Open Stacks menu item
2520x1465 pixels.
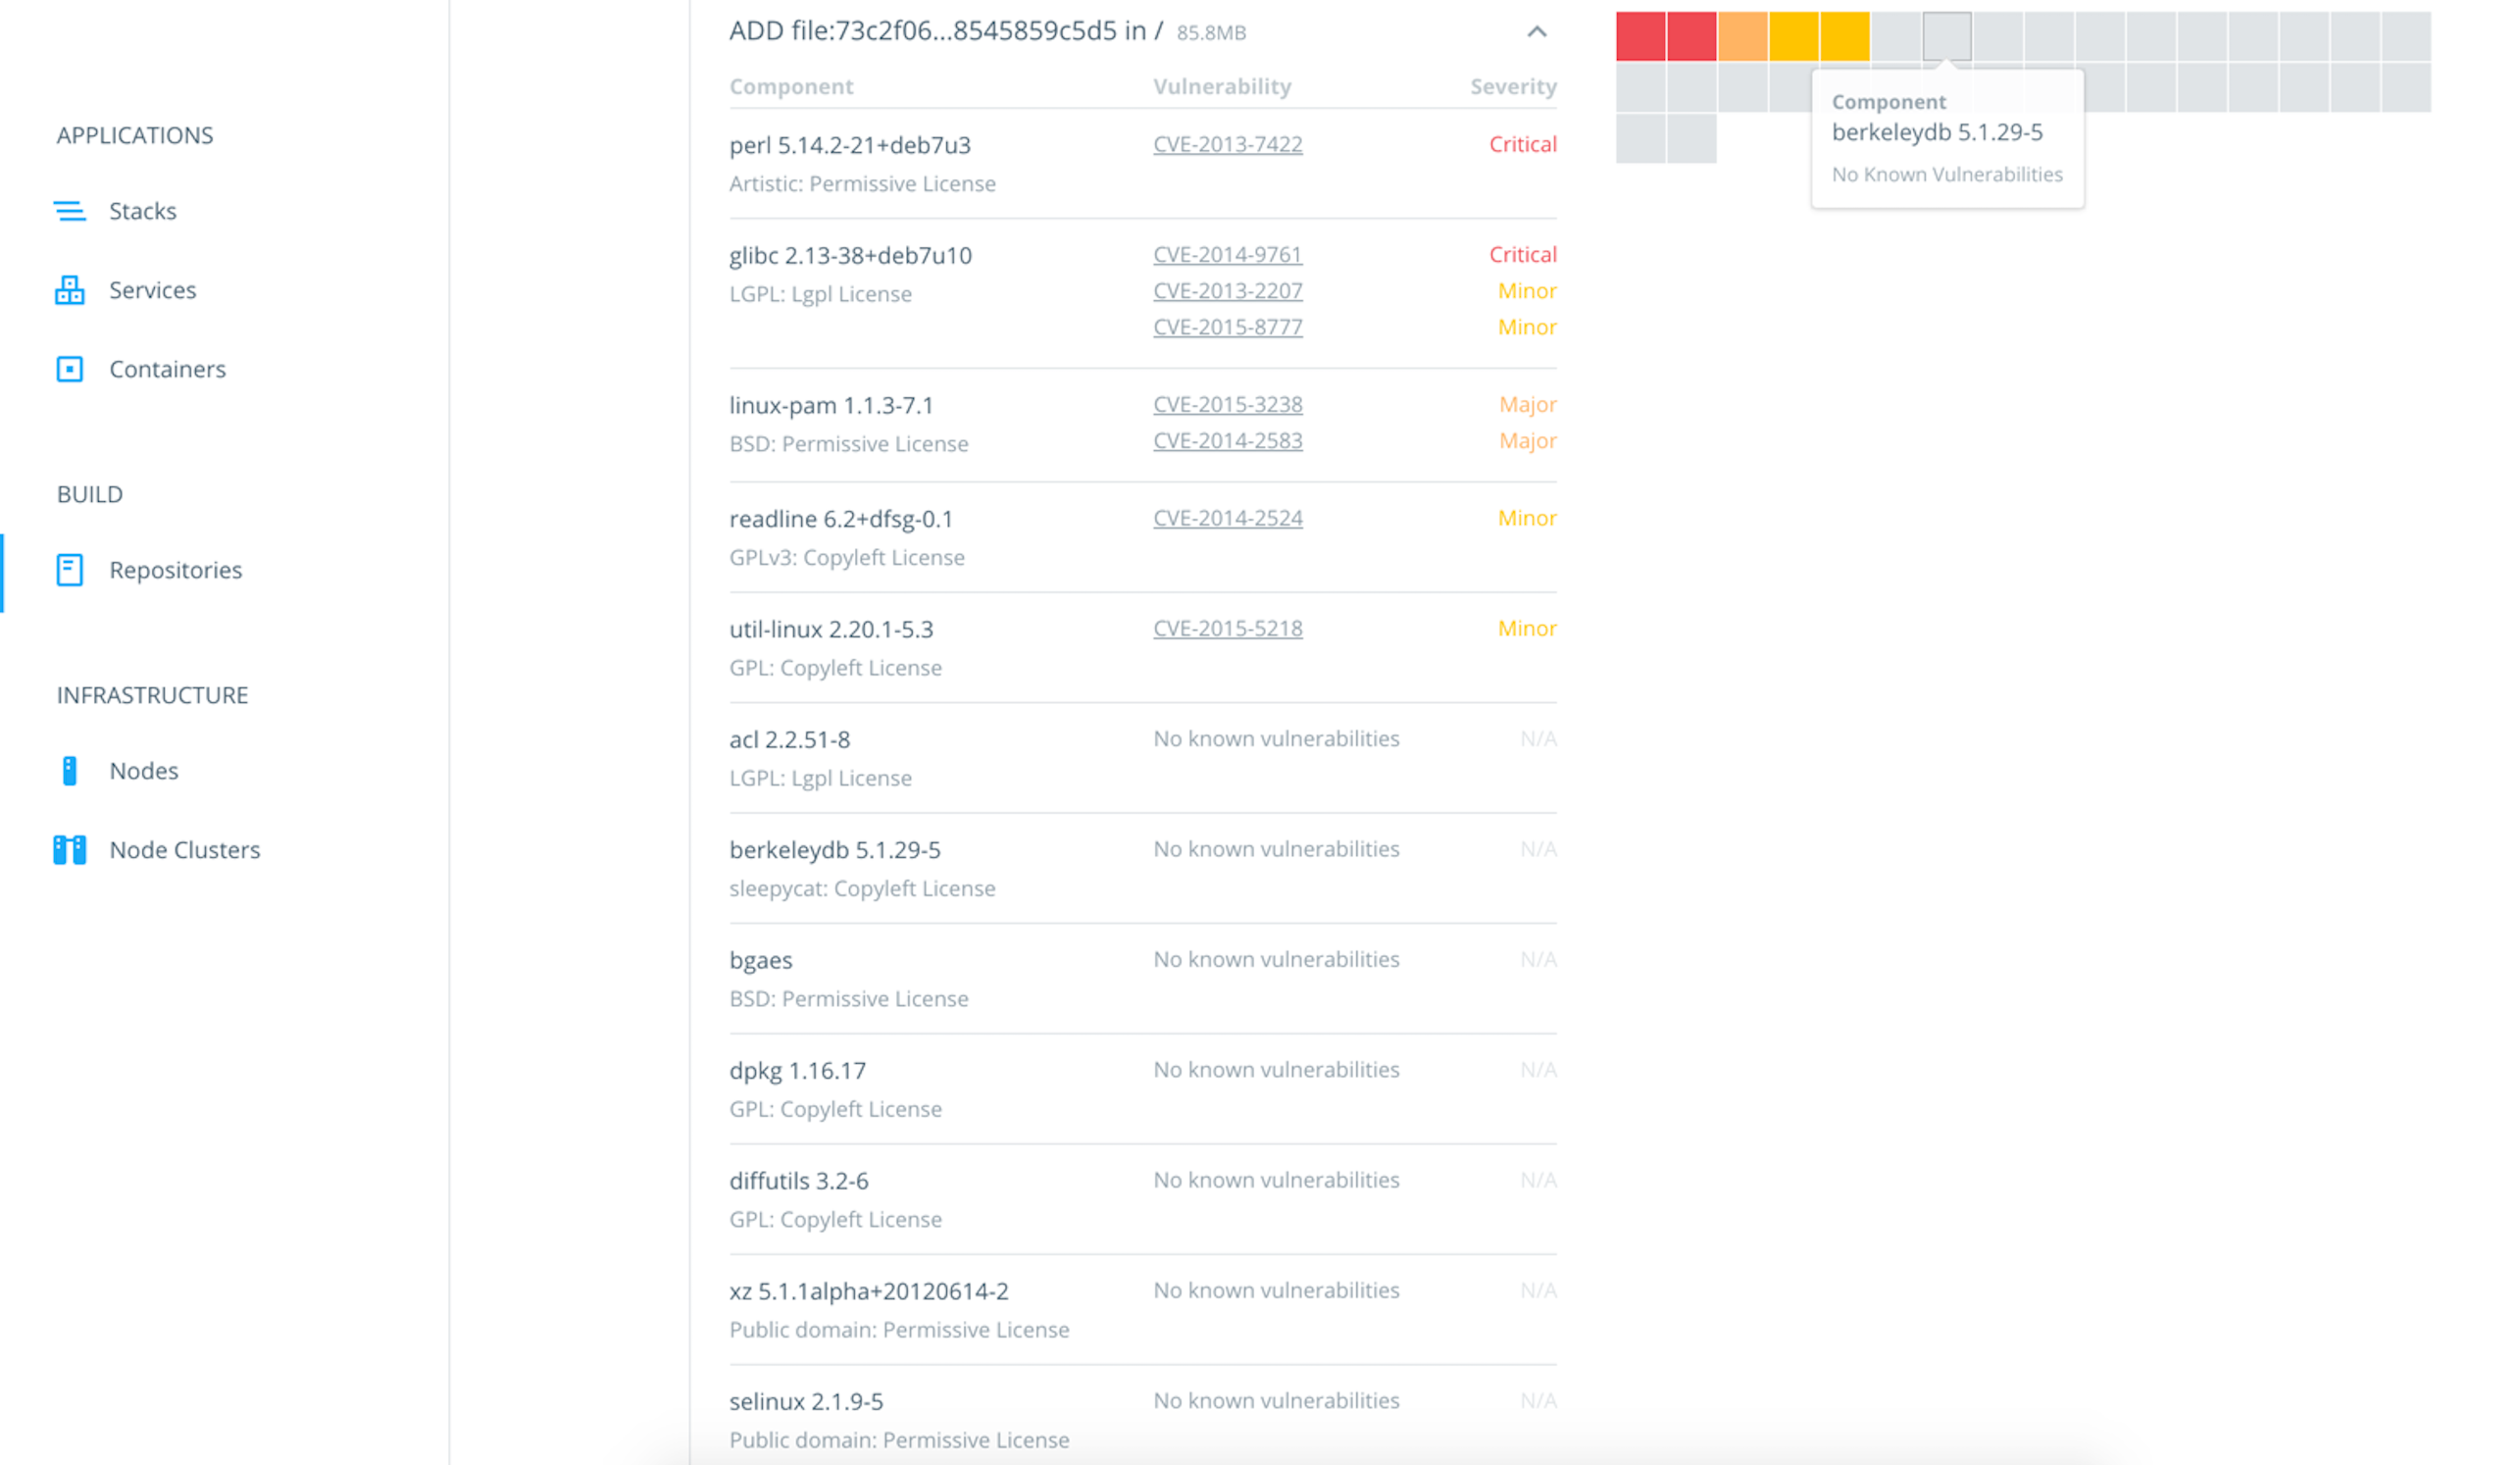click(142, 211)
